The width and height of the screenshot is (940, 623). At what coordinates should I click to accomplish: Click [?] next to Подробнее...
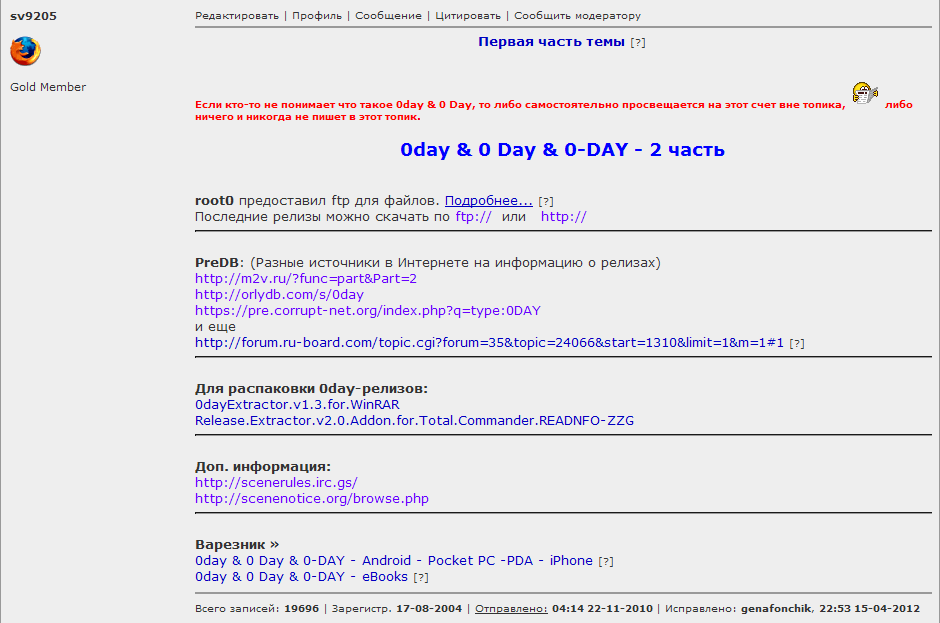[546, 201]
